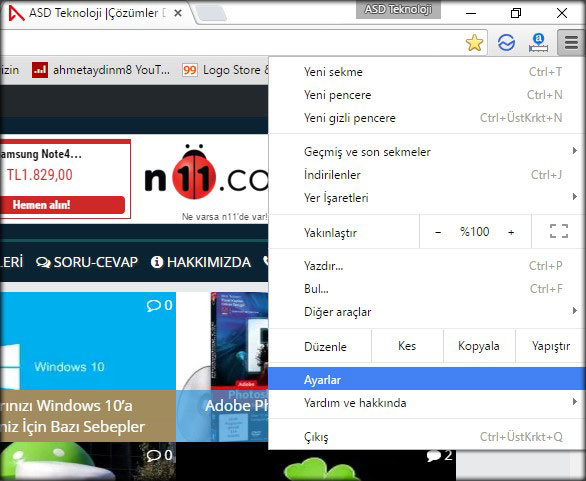
Task: Expand Yardım ve hakkında submenu
Action: point(427,403)
